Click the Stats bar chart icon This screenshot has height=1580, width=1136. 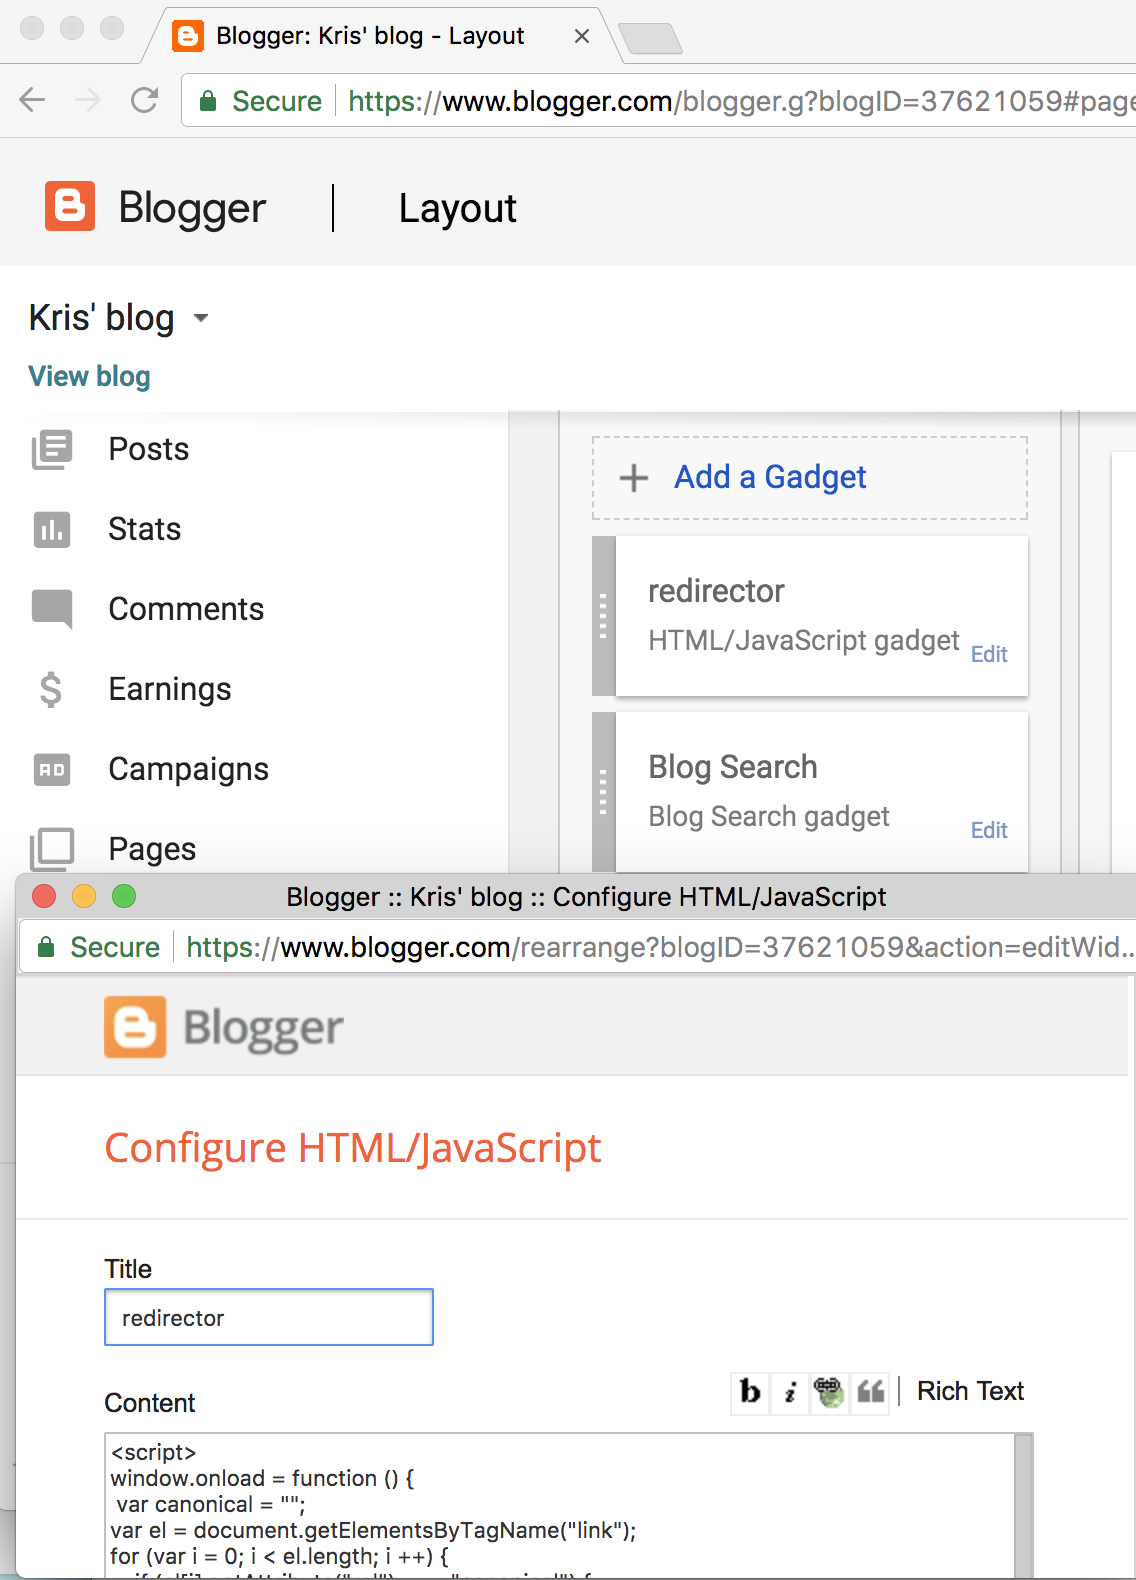point(52,530)
